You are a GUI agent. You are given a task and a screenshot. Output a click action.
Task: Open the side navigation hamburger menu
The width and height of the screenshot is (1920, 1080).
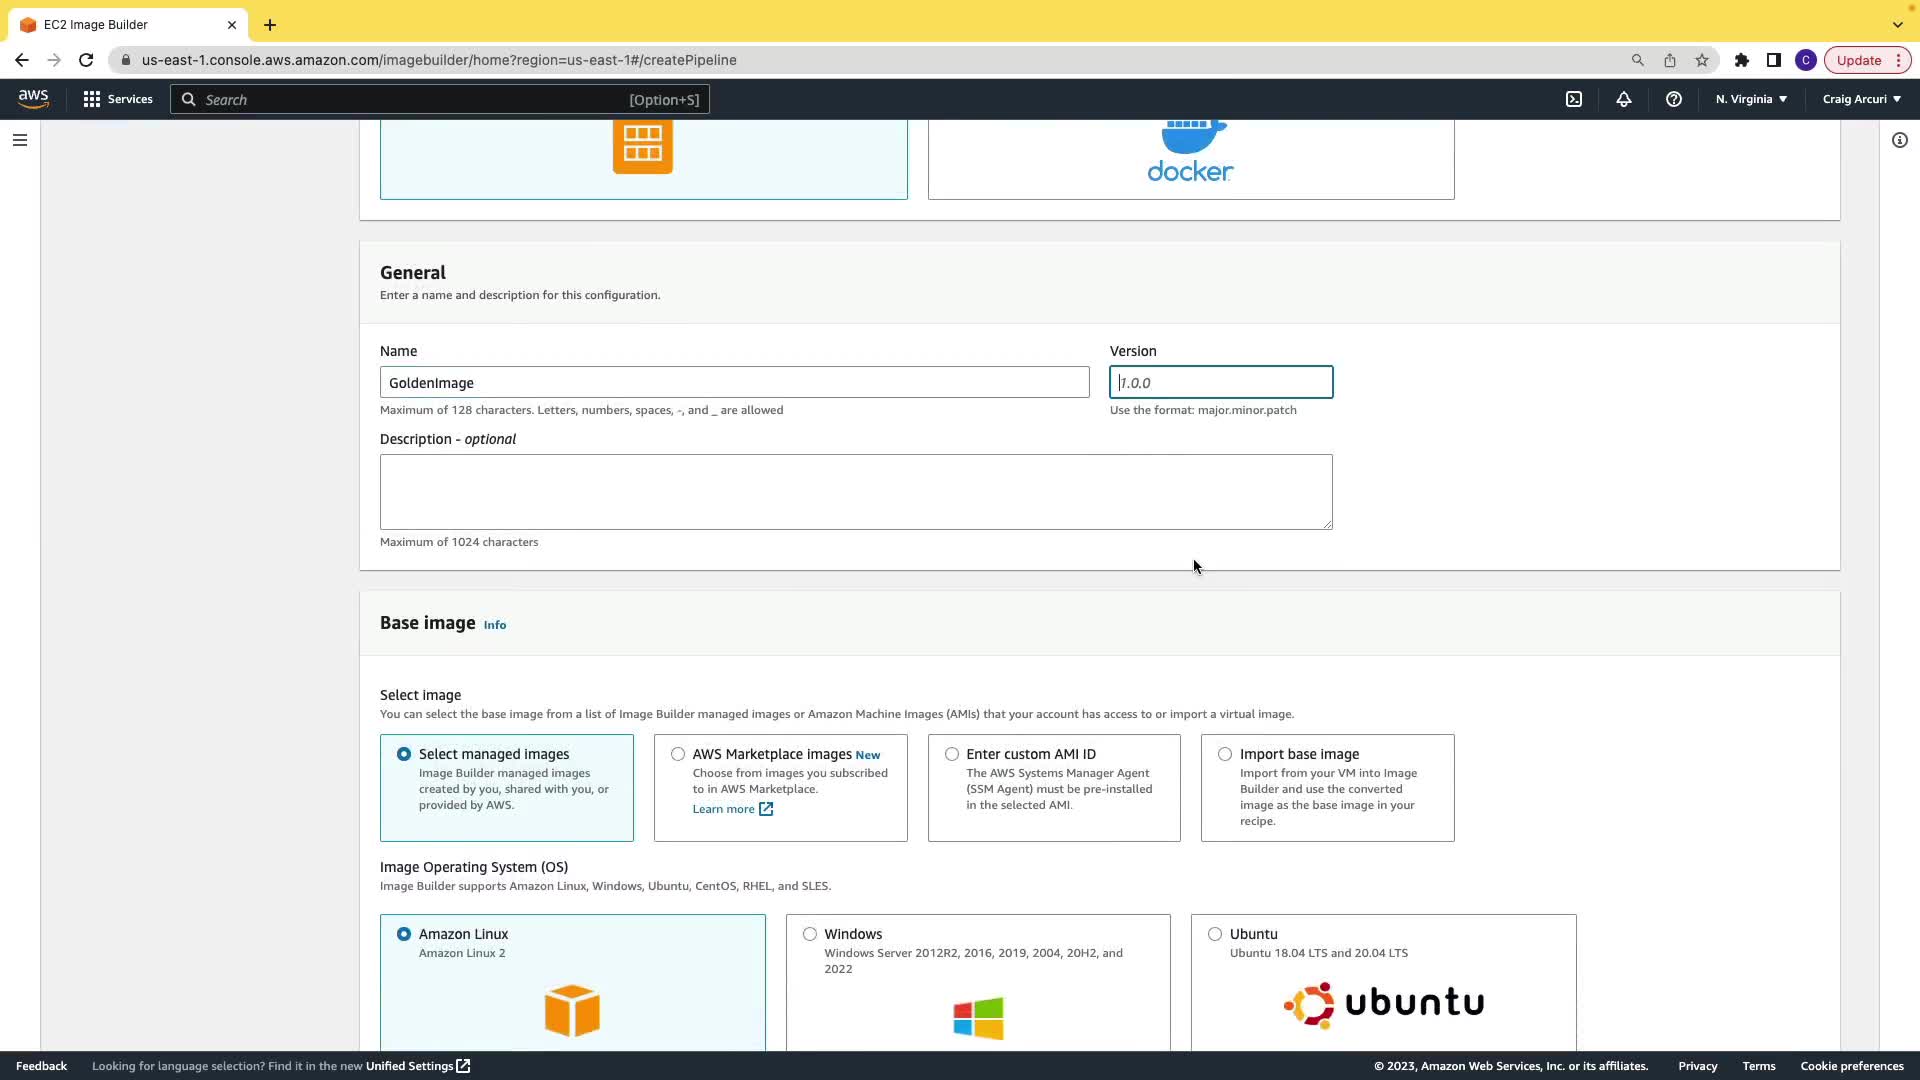(20, 140)
